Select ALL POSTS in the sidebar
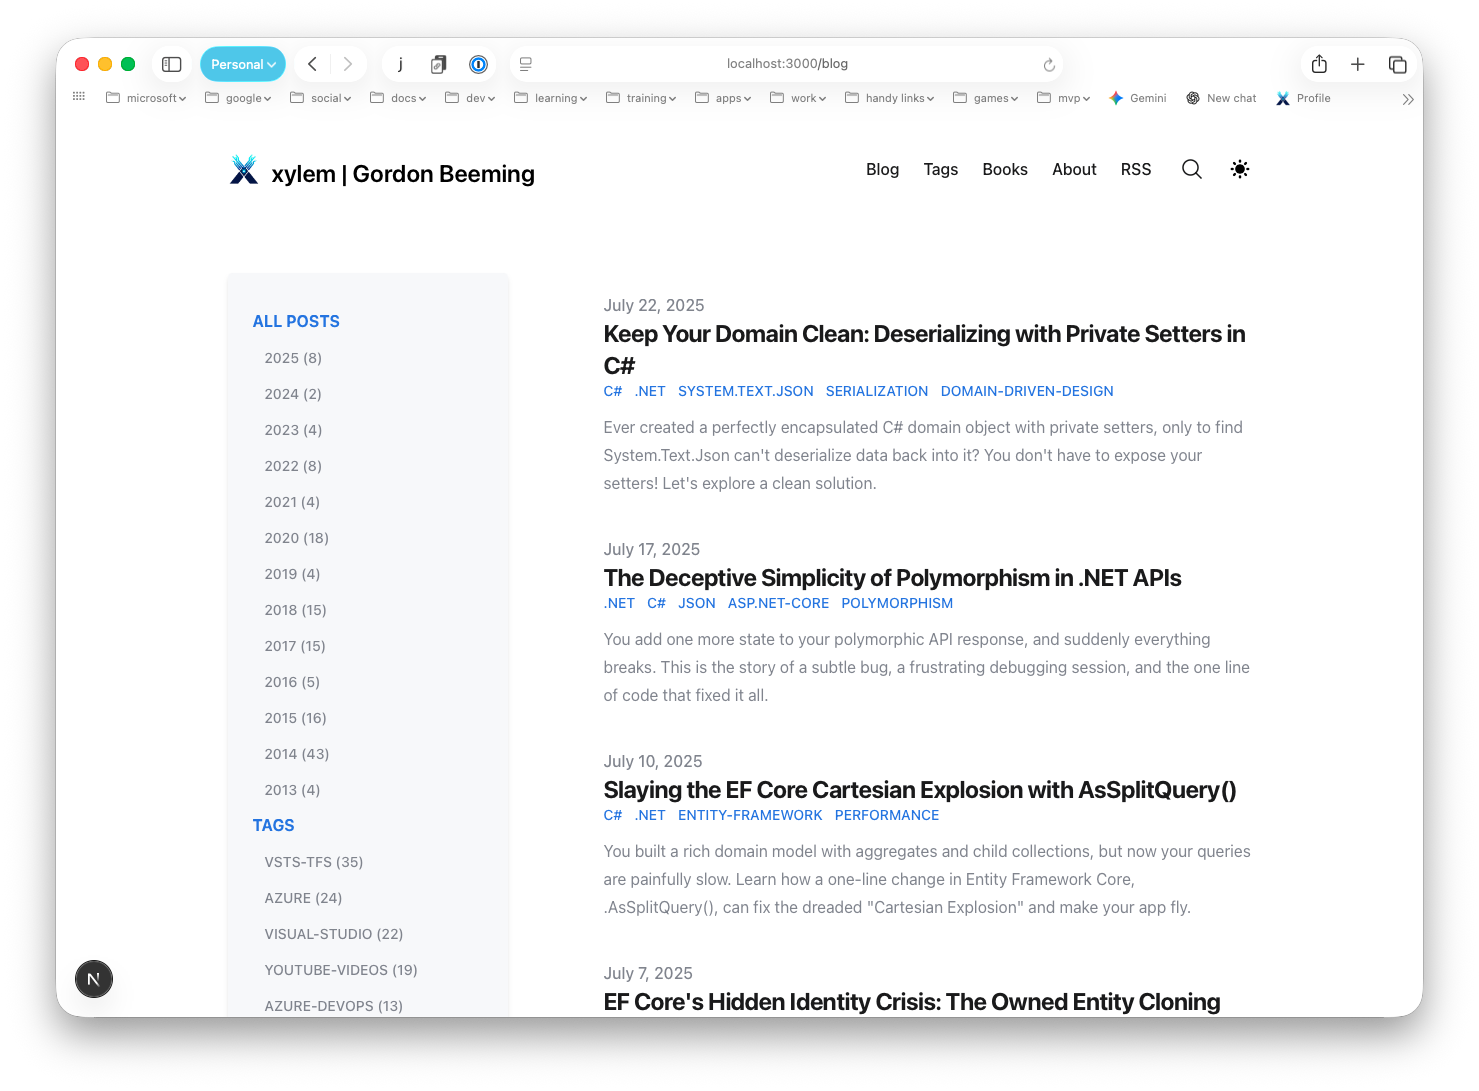1479x1091 pixels. coord(296,321)
